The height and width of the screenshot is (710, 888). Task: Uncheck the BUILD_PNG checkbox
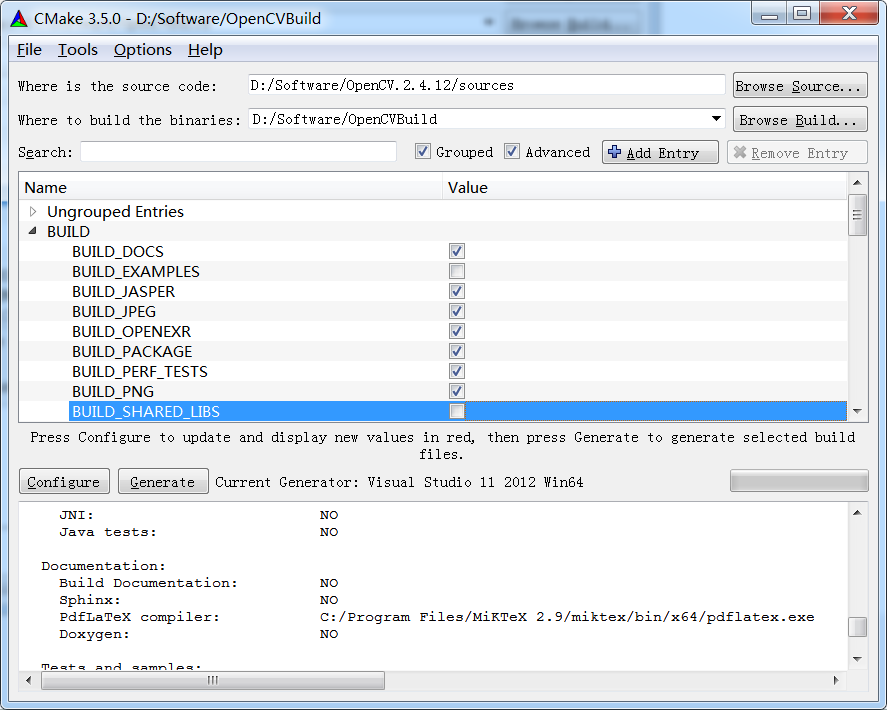[457, 391]
